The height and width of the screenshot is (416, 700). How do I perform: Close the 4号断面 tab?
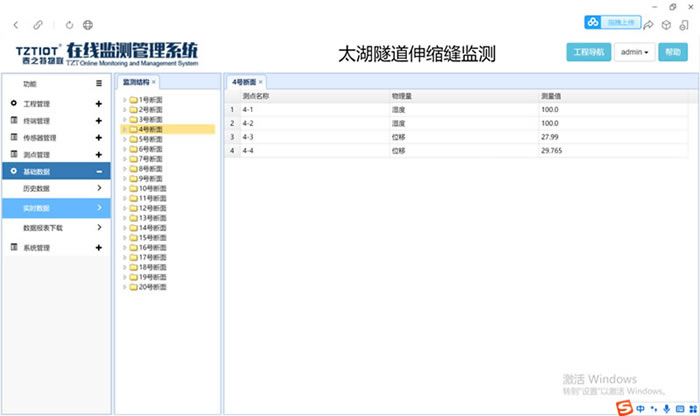point(261,81)
